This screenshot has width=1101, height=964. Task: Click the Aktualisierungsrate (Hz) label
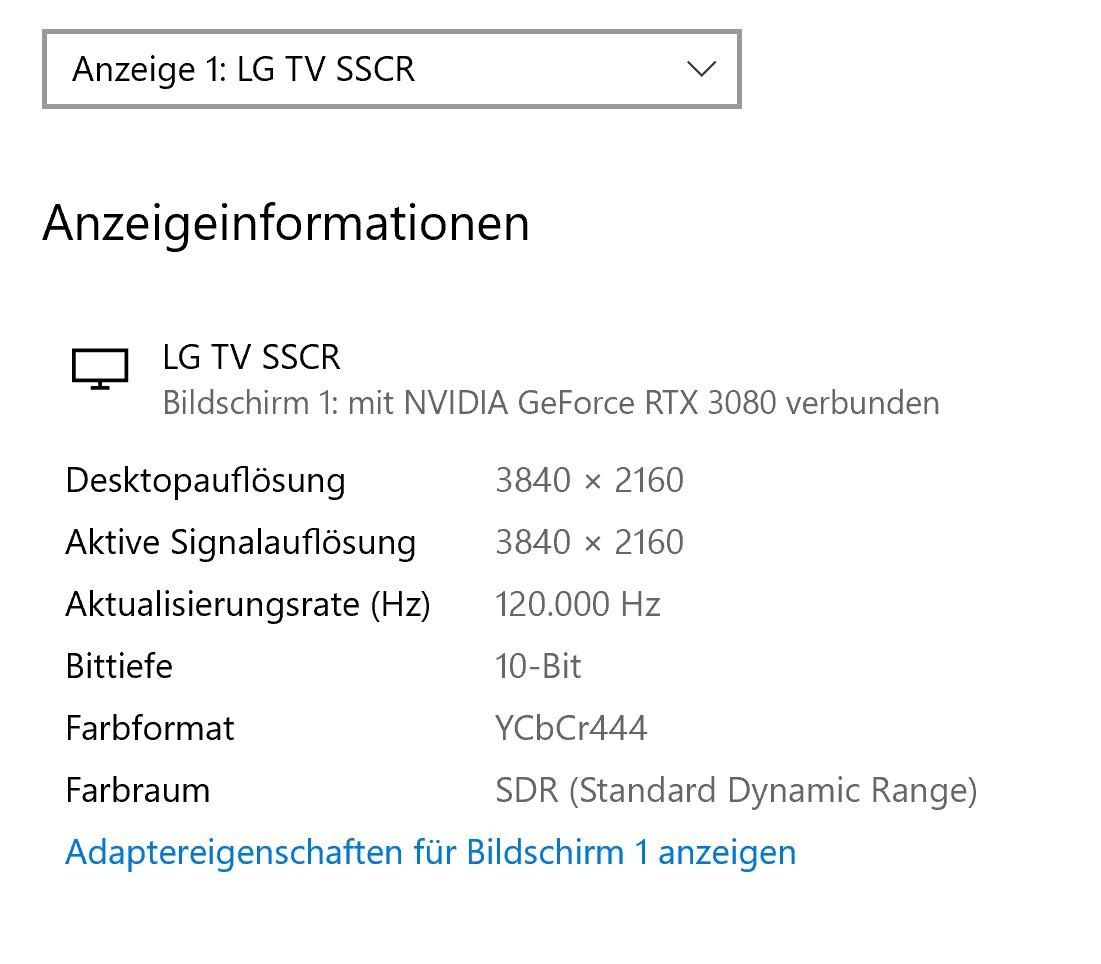point(248,605)
